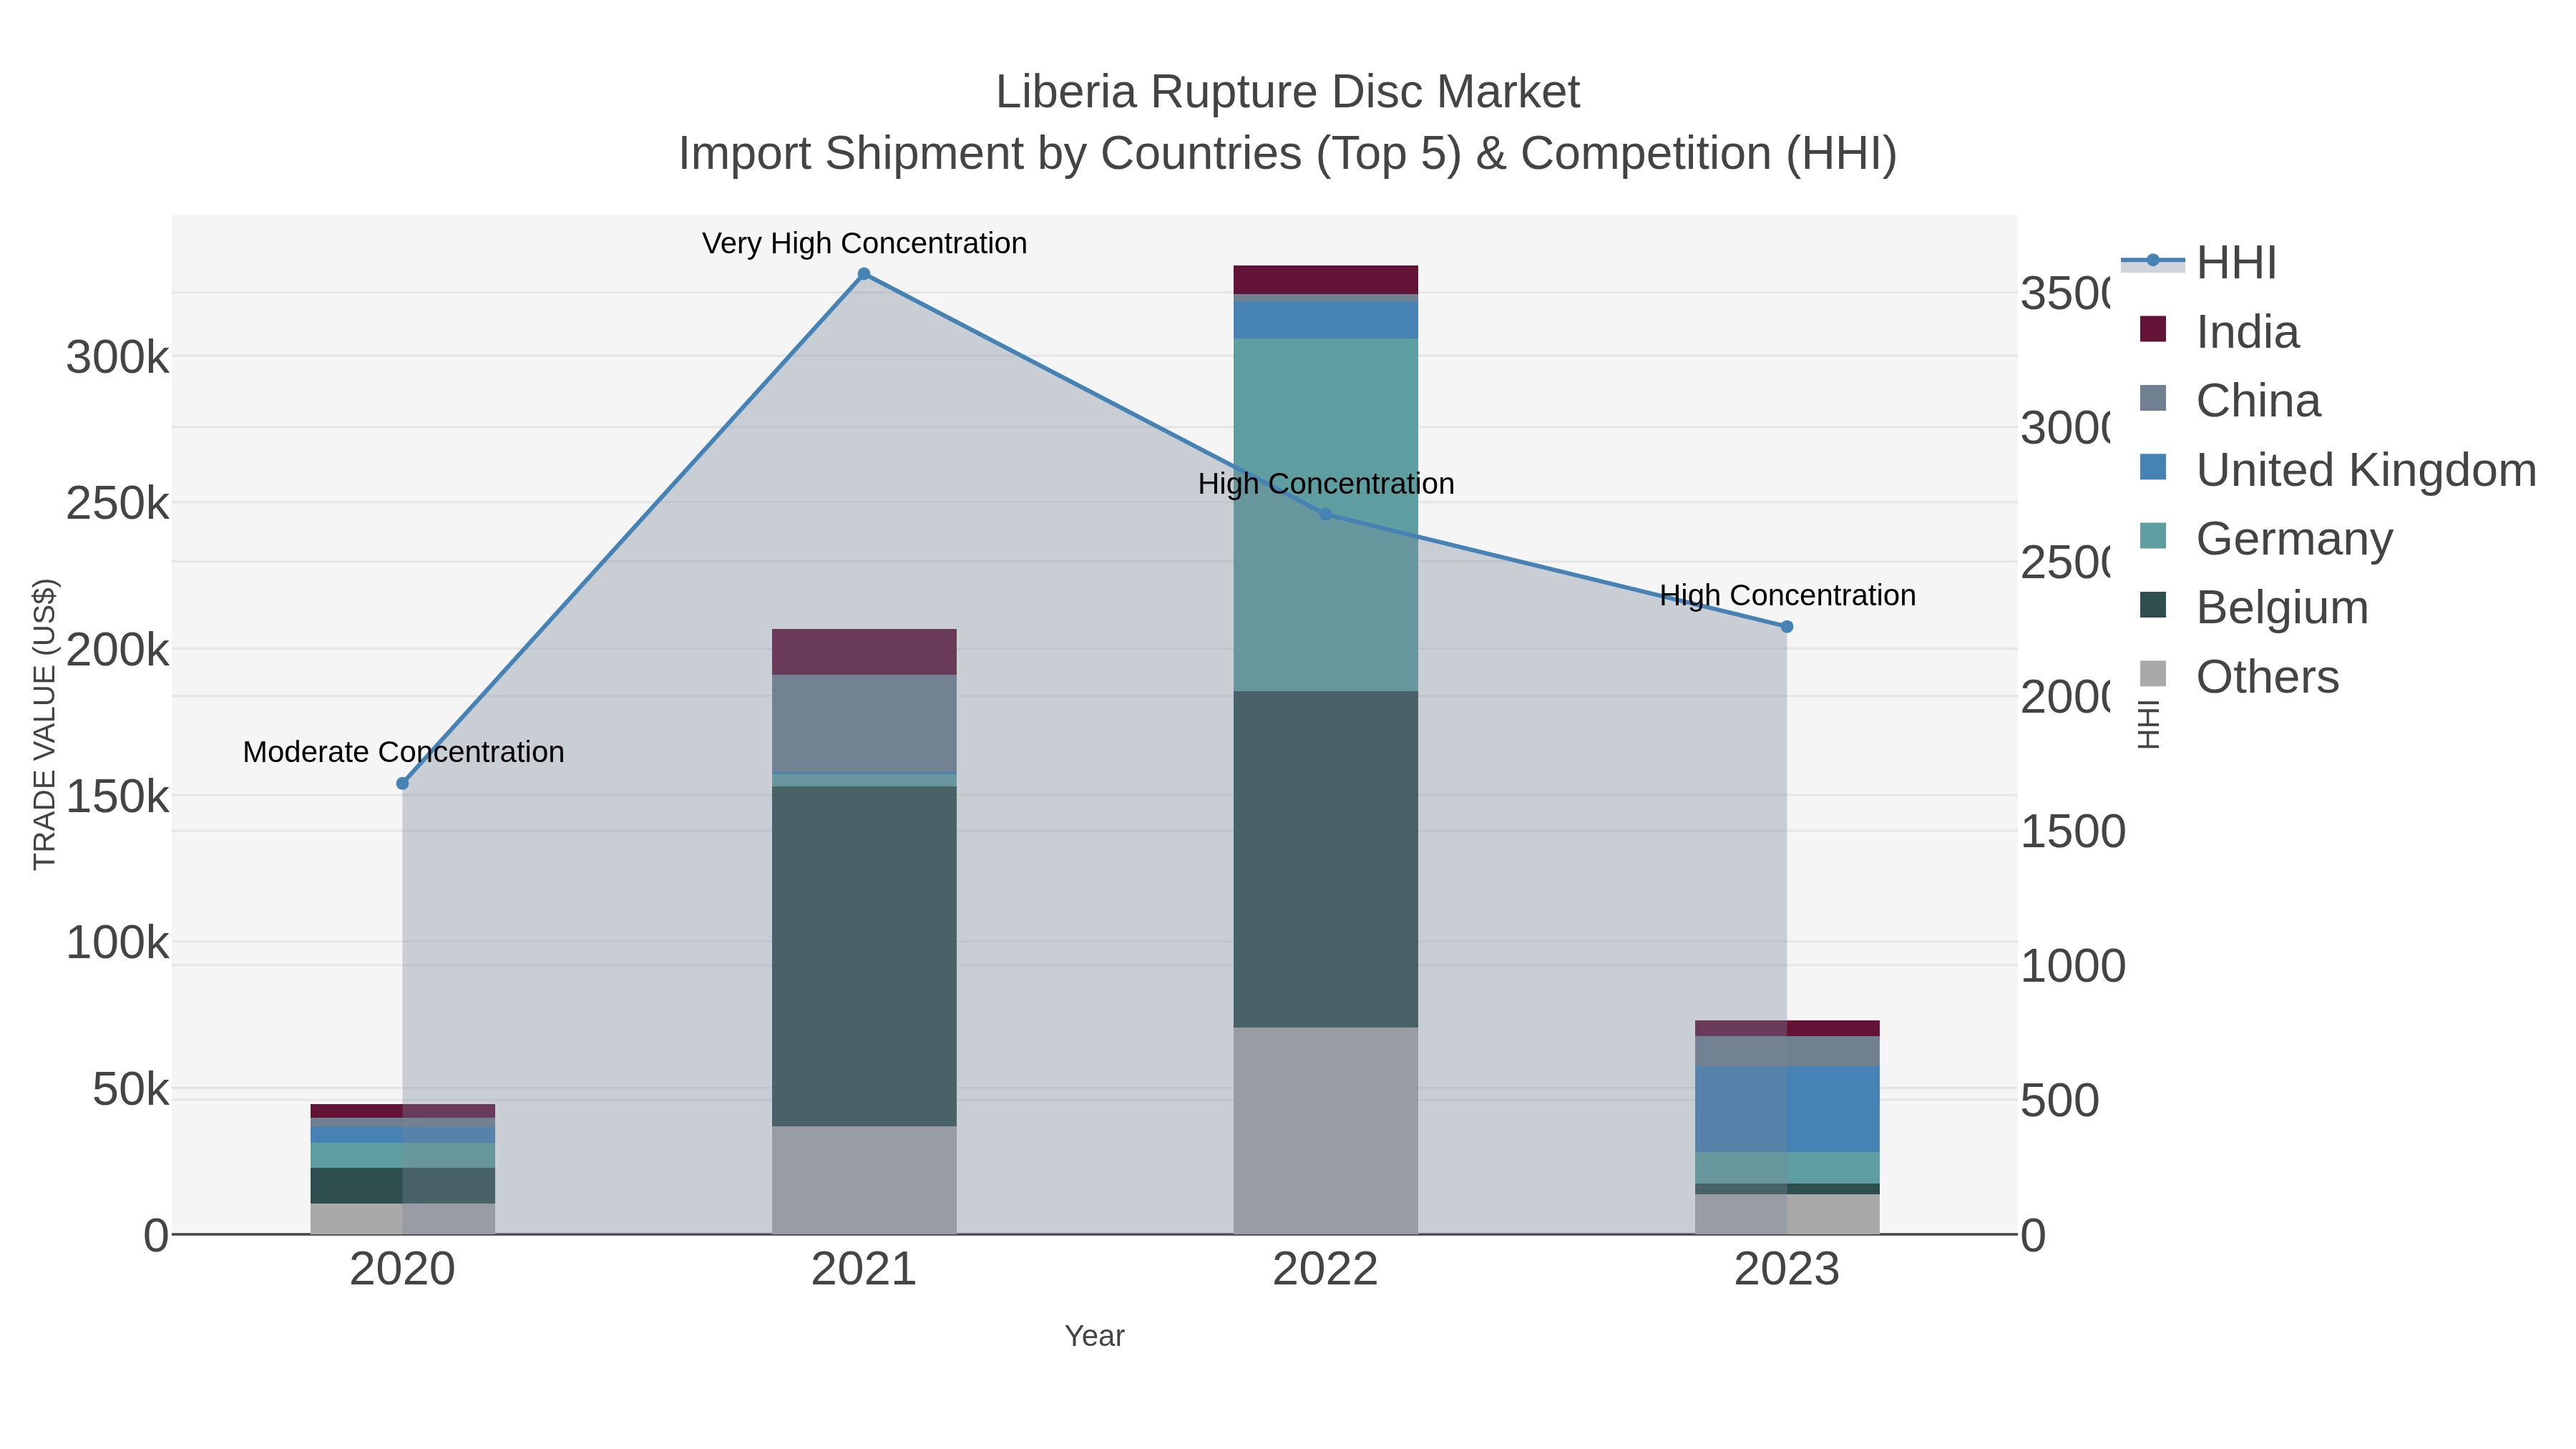Viewport: 2576px width, 1449px height.
Task: Click the HHI data point for 2022
Action: [1325, 514]
